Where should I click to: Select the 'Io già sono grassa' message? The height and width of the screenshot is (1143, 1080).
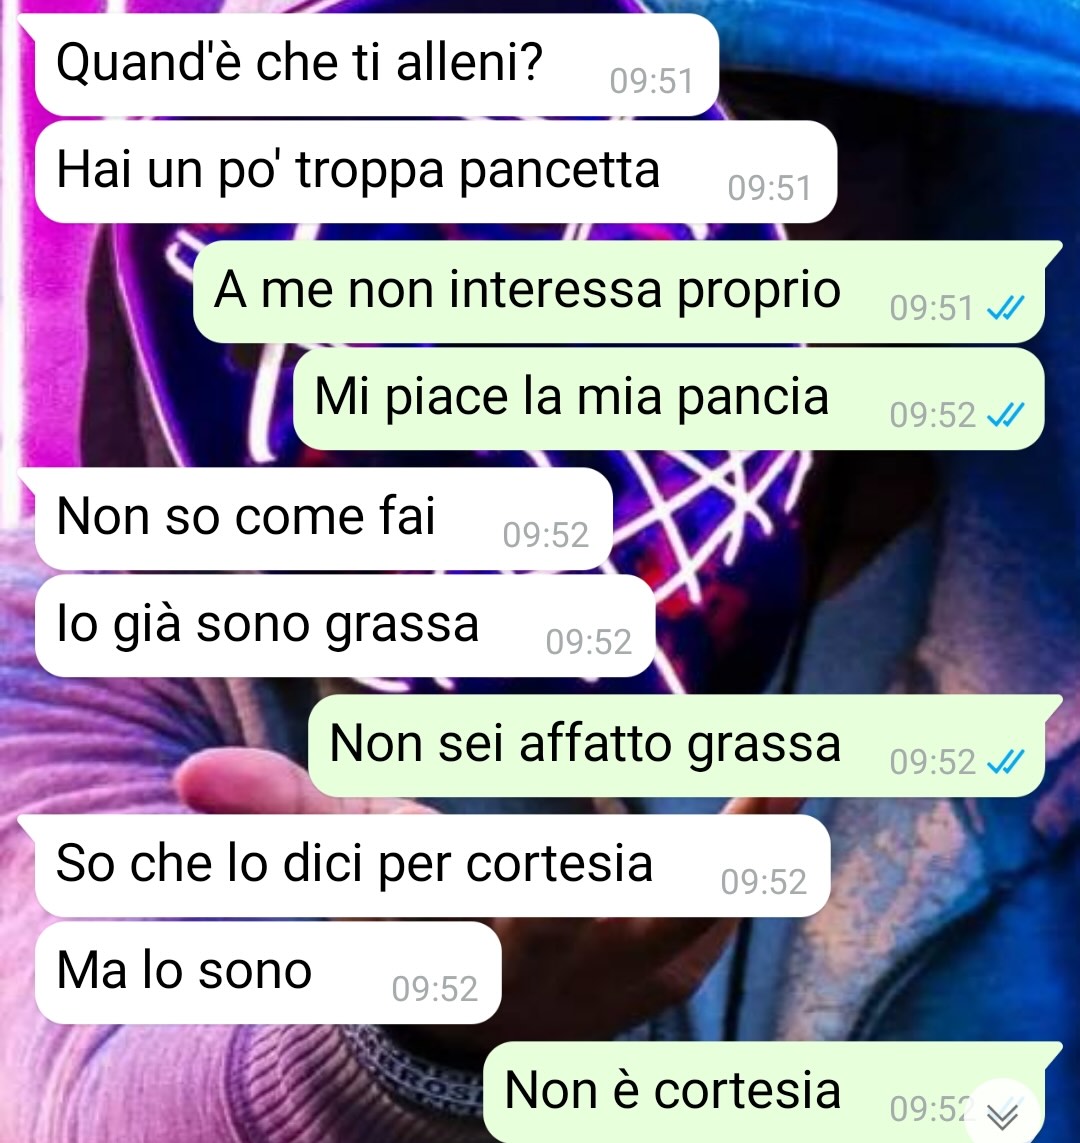(x=345, y=625)
